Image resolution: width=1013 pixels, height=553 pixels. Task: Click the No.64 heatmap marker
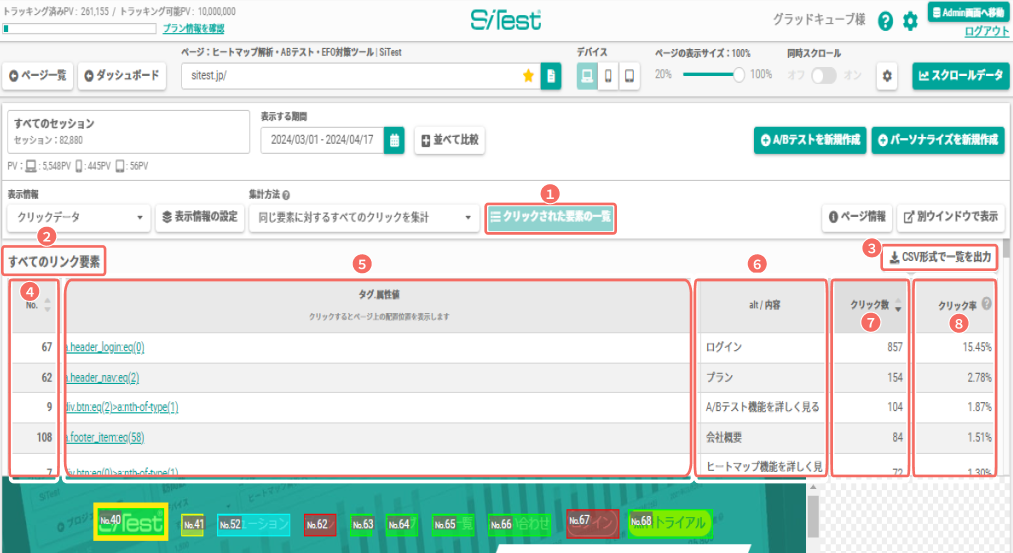coord(401,525)
